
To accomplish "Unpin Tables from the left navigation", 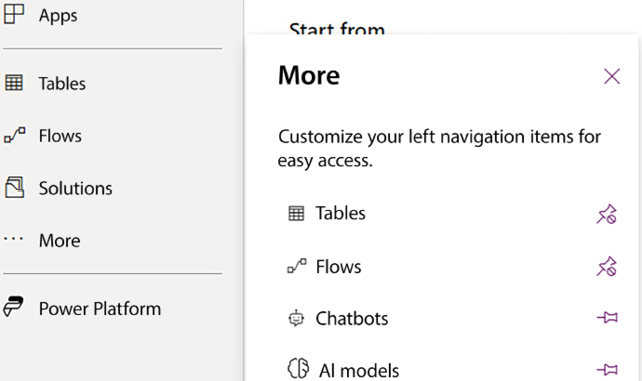I will (x=606, y=214).
